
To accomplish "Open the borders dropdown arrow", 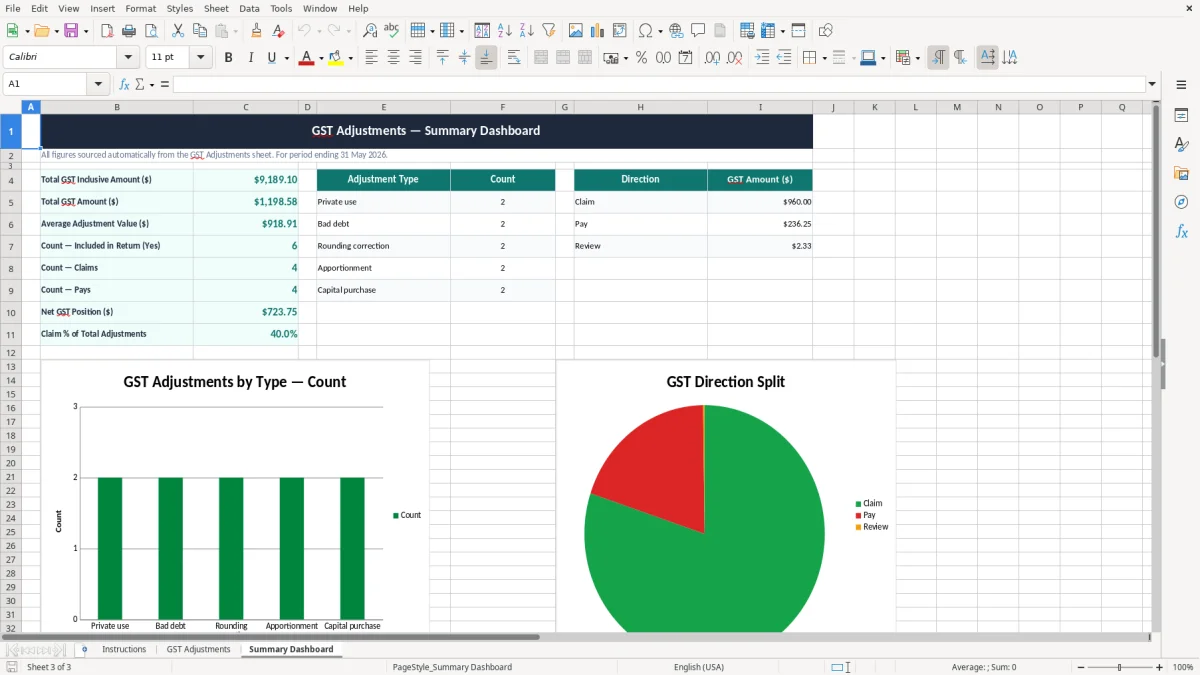I will (824, 58).
